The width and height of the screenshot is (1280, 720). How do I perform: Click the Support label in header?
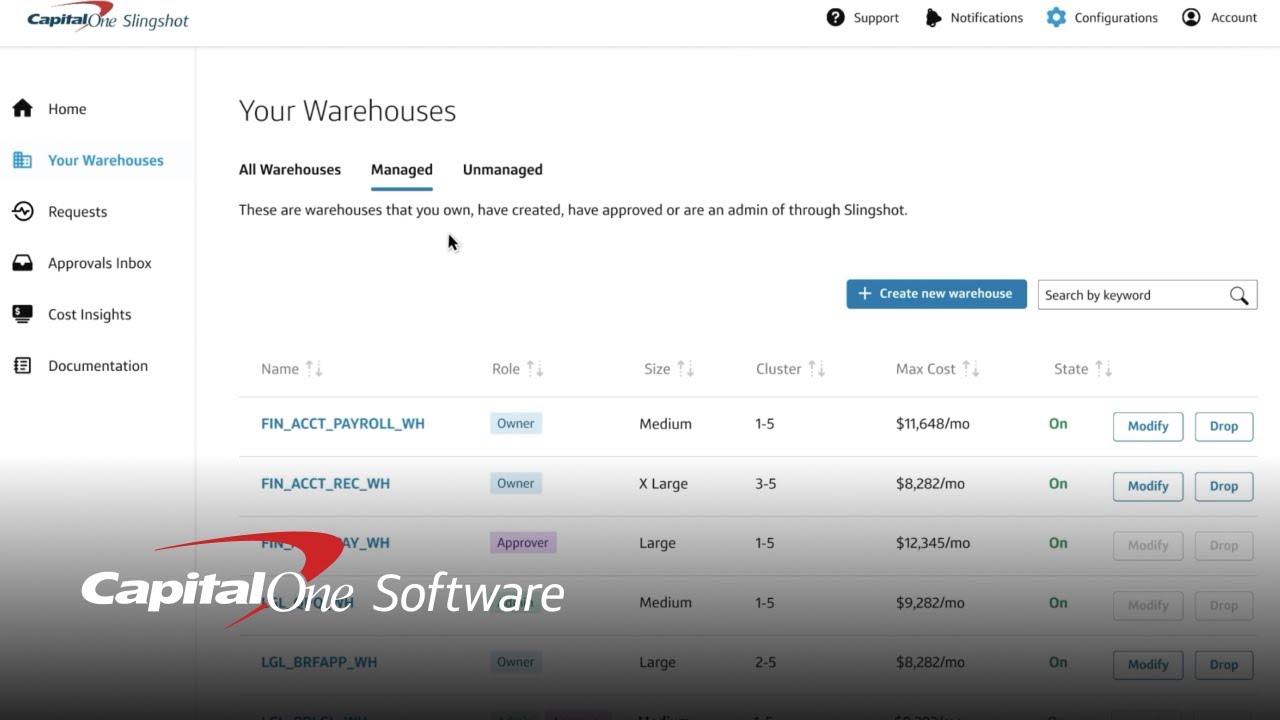(x=876, y=18)
